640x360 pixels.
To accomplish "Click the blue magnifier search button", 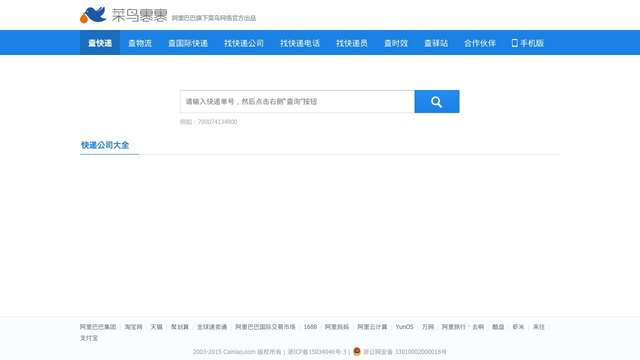I will (x=437, y=102).
